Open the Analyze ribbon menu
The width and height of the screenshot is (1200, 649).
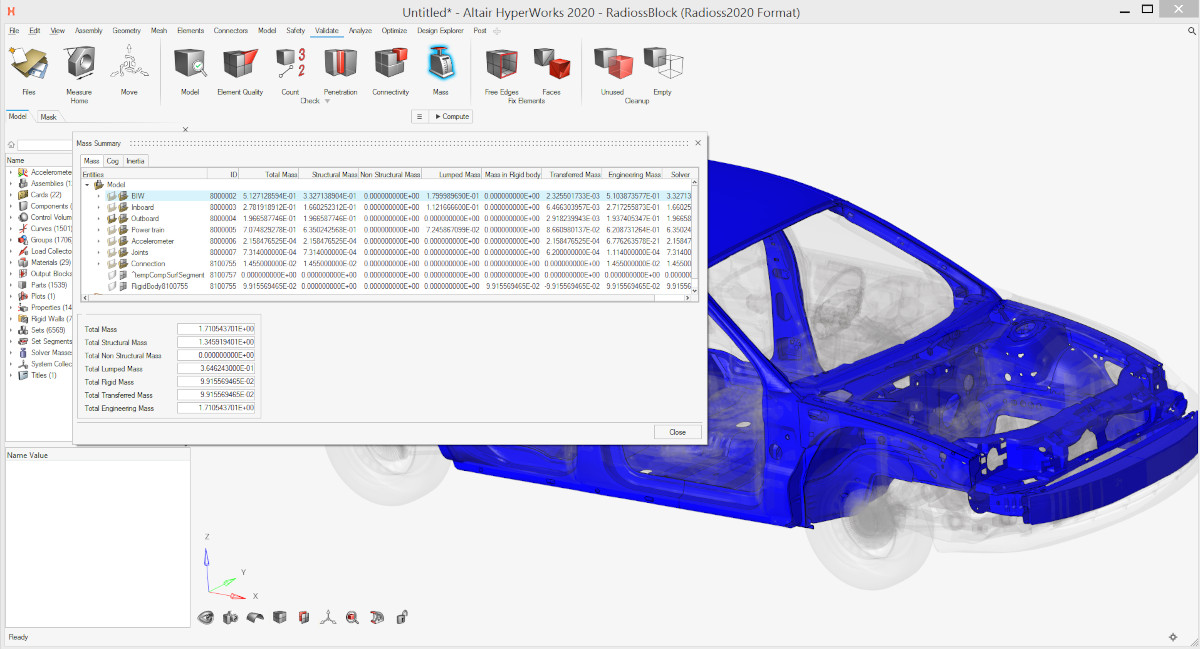(360, 31)
